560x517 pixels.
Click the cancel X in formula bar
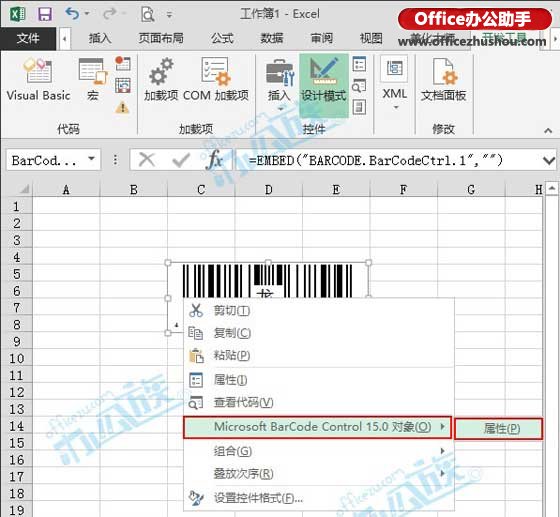(x=146, y=160)
